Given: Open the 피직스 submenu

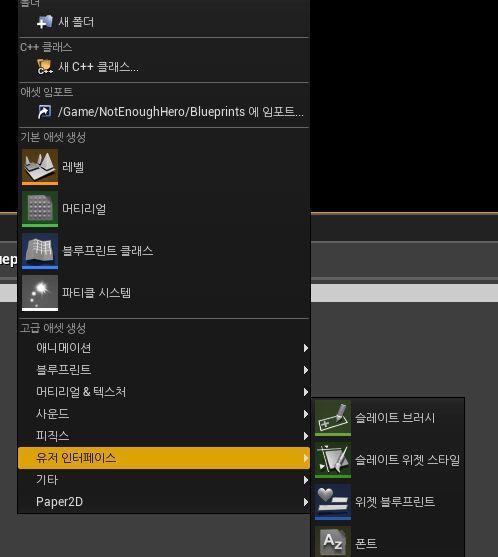Looking at the screenshot, I should (164, 436).
